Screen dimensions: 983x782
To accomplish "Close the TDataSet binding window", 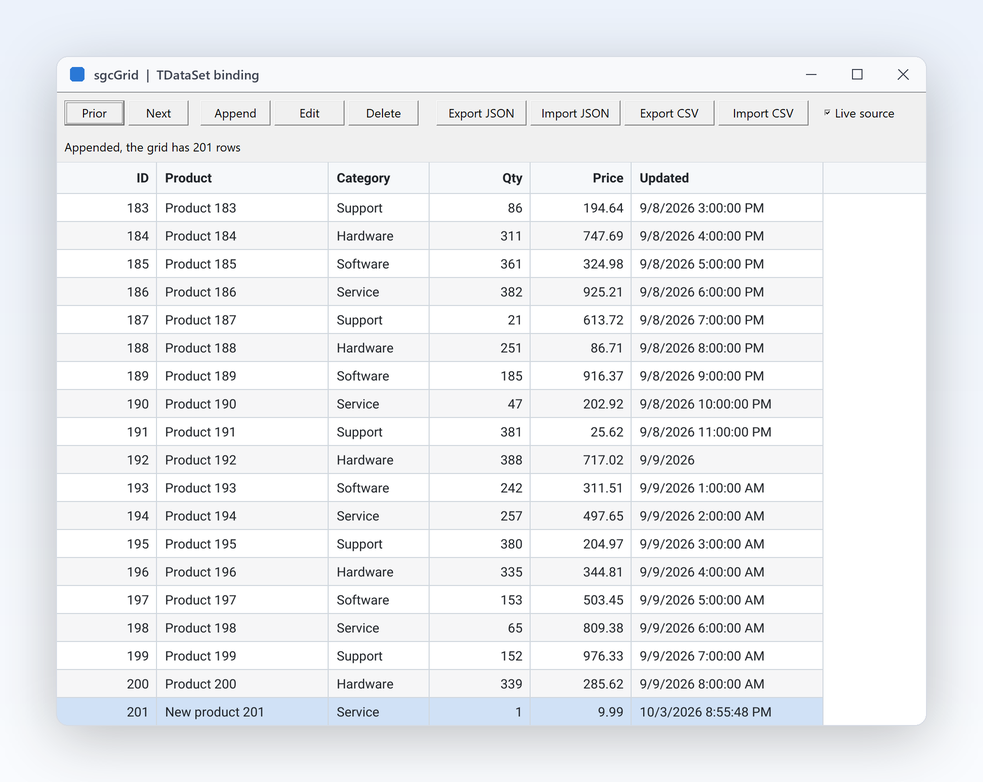I will point(903,75).
